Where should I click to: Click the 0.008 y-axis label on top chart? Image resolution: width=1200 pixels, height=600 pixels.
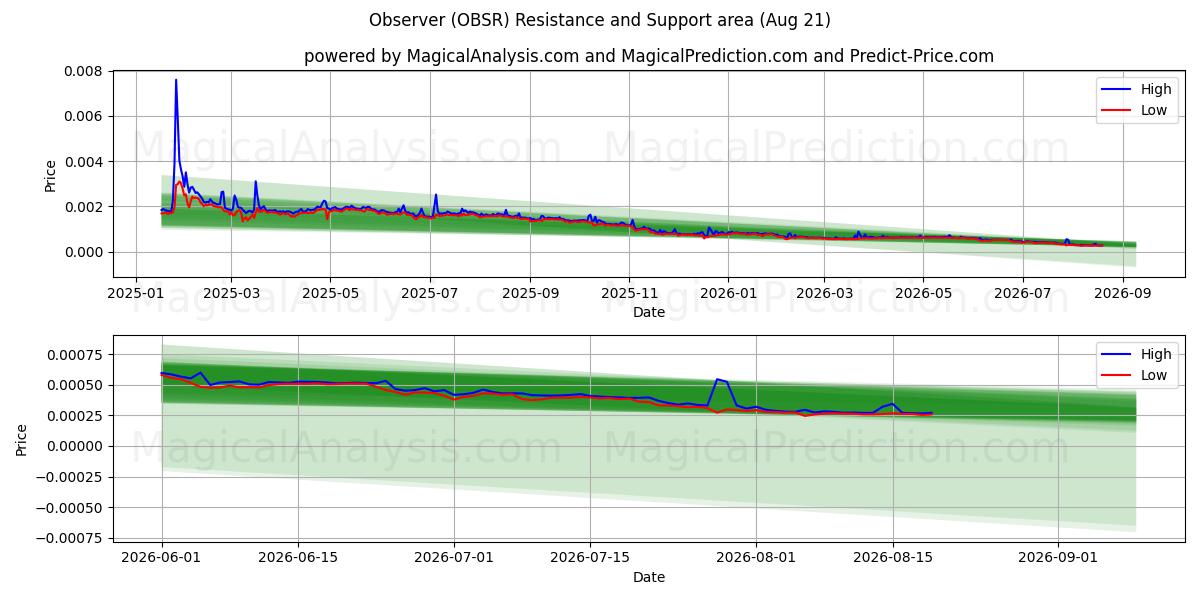[84, 71]
